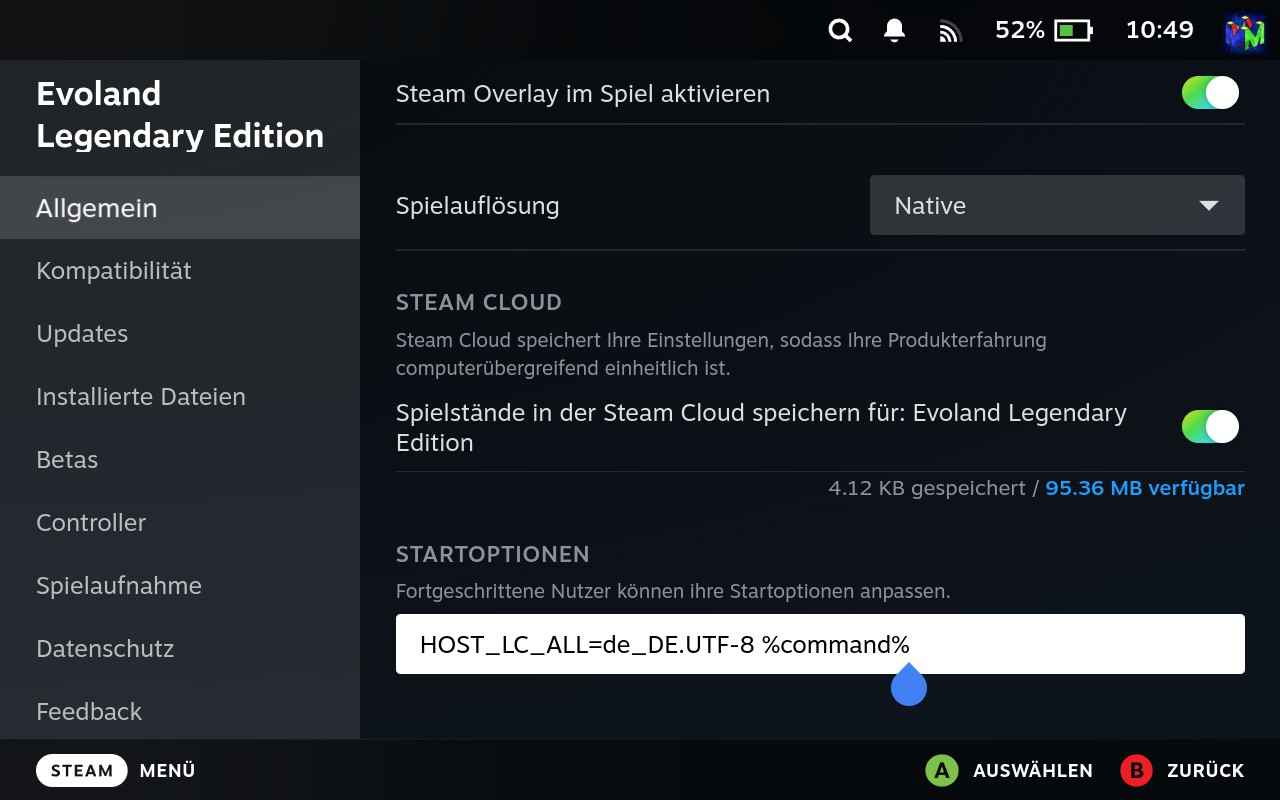Toggle Steam Cloud save sync off
The height and width of the screenshot is (800, 1280).
click(x=1210, y=427)
